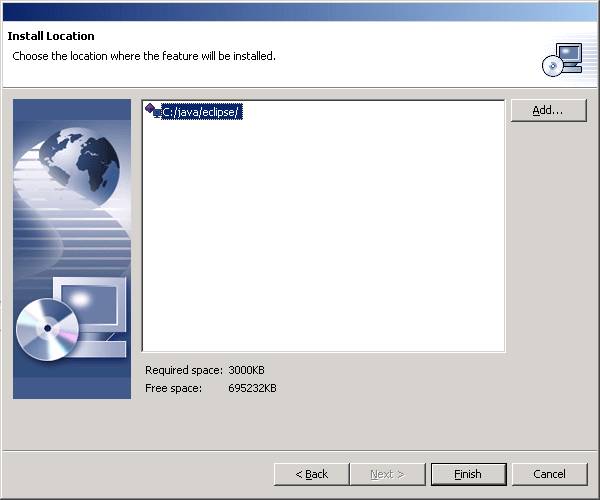Click the Required space label
The height and width of the screenshot is (500, 600).
(x=184, y=370)
